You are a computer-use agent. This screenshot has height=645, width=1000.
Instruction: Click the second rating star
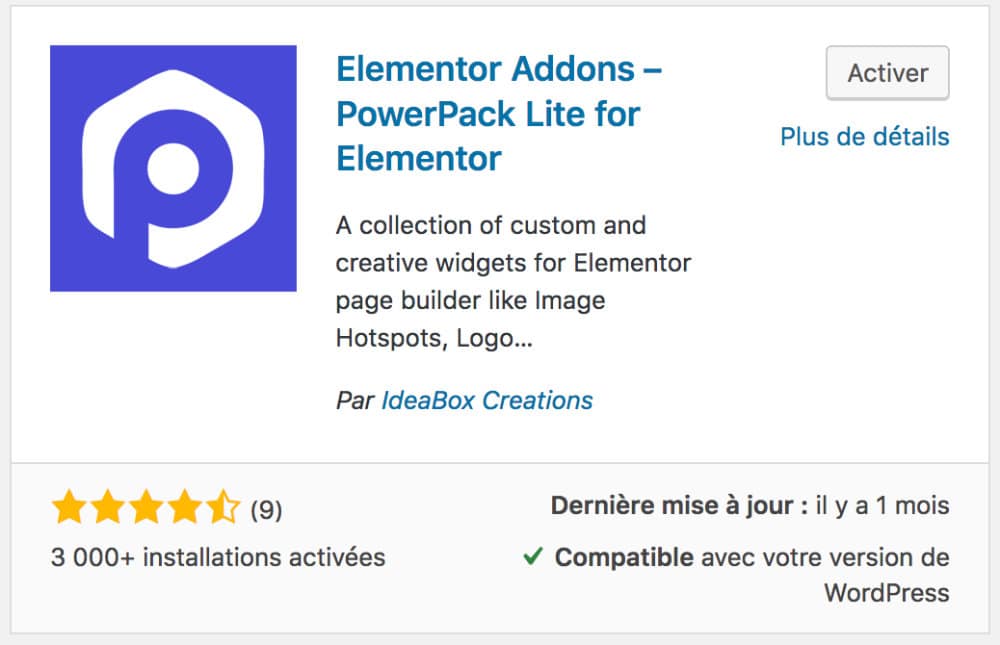[108, 507]
